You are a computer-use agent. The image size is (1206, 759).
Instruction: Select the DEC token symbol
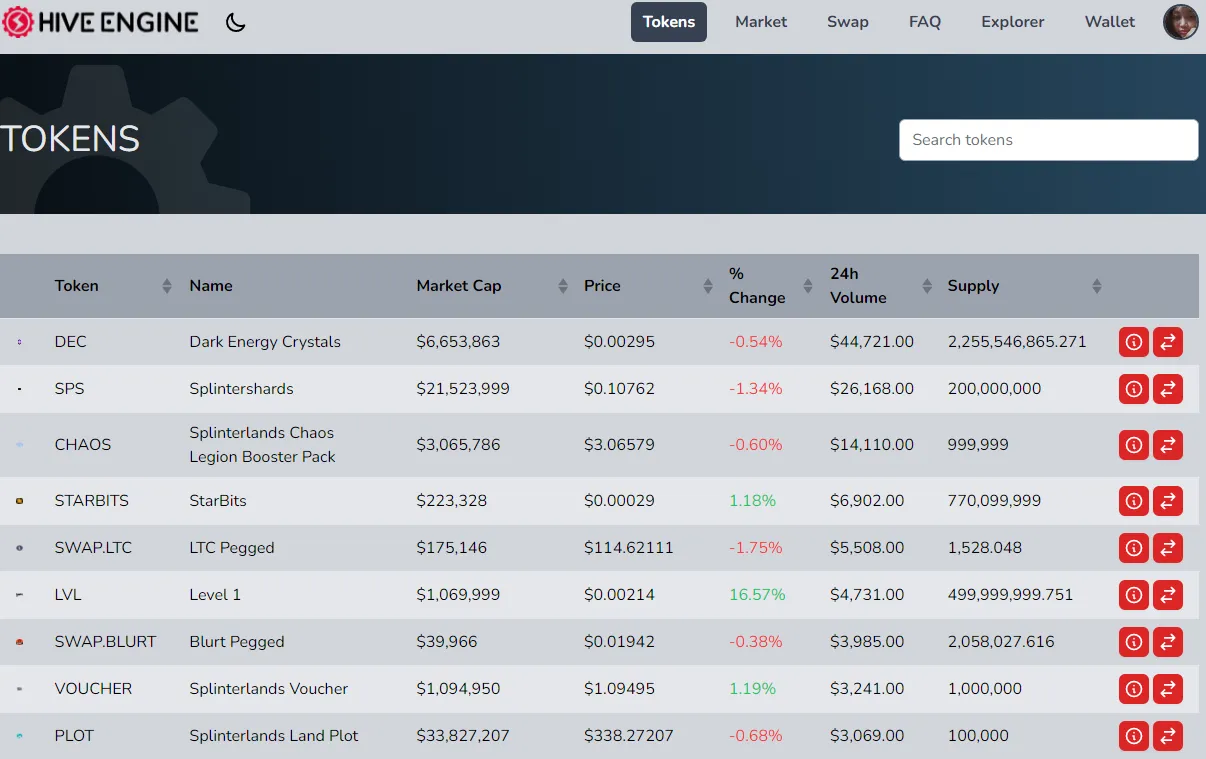[x=71, y=342]
